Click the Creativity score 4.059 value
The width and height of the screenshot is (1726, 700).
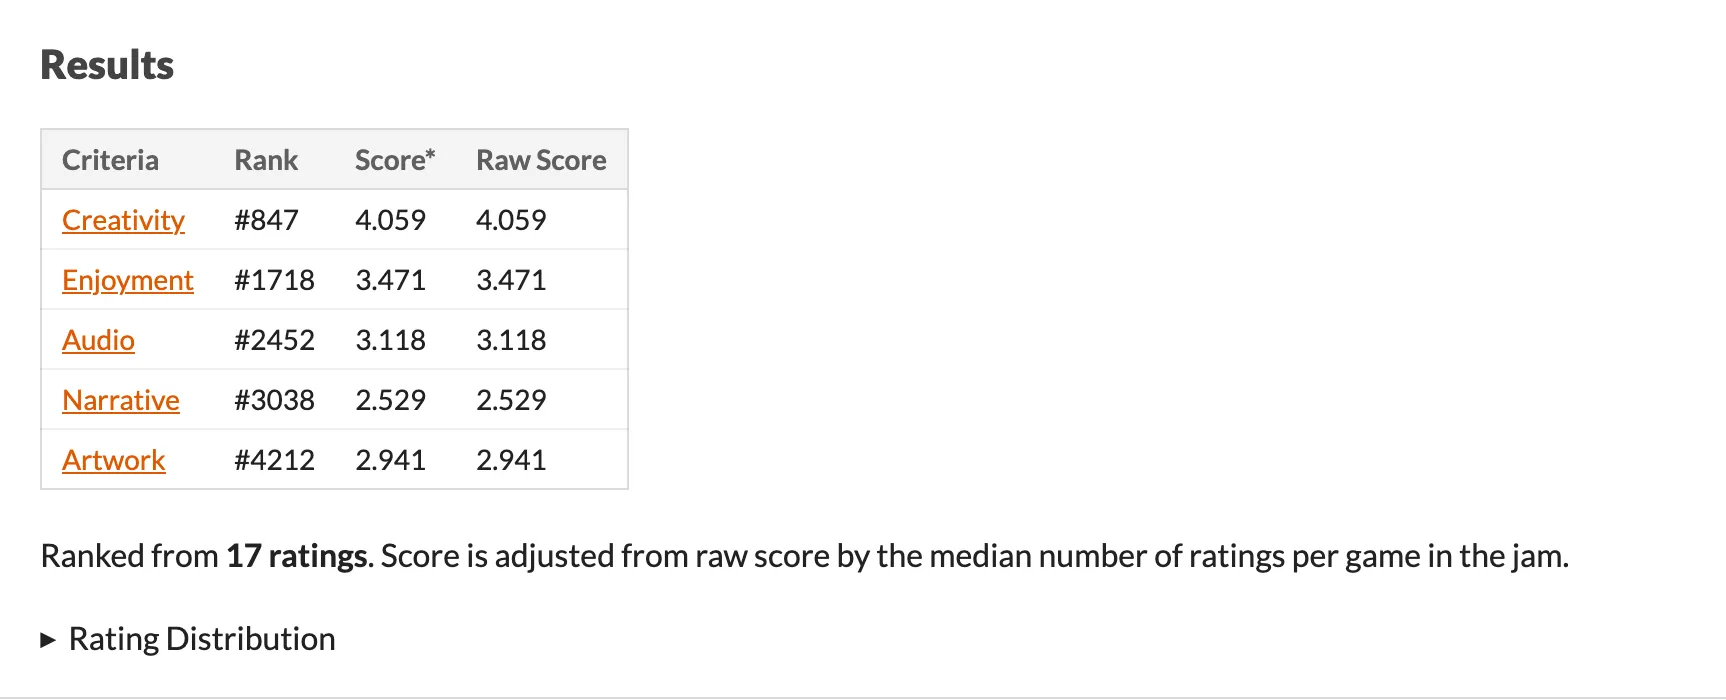(391, 220)
